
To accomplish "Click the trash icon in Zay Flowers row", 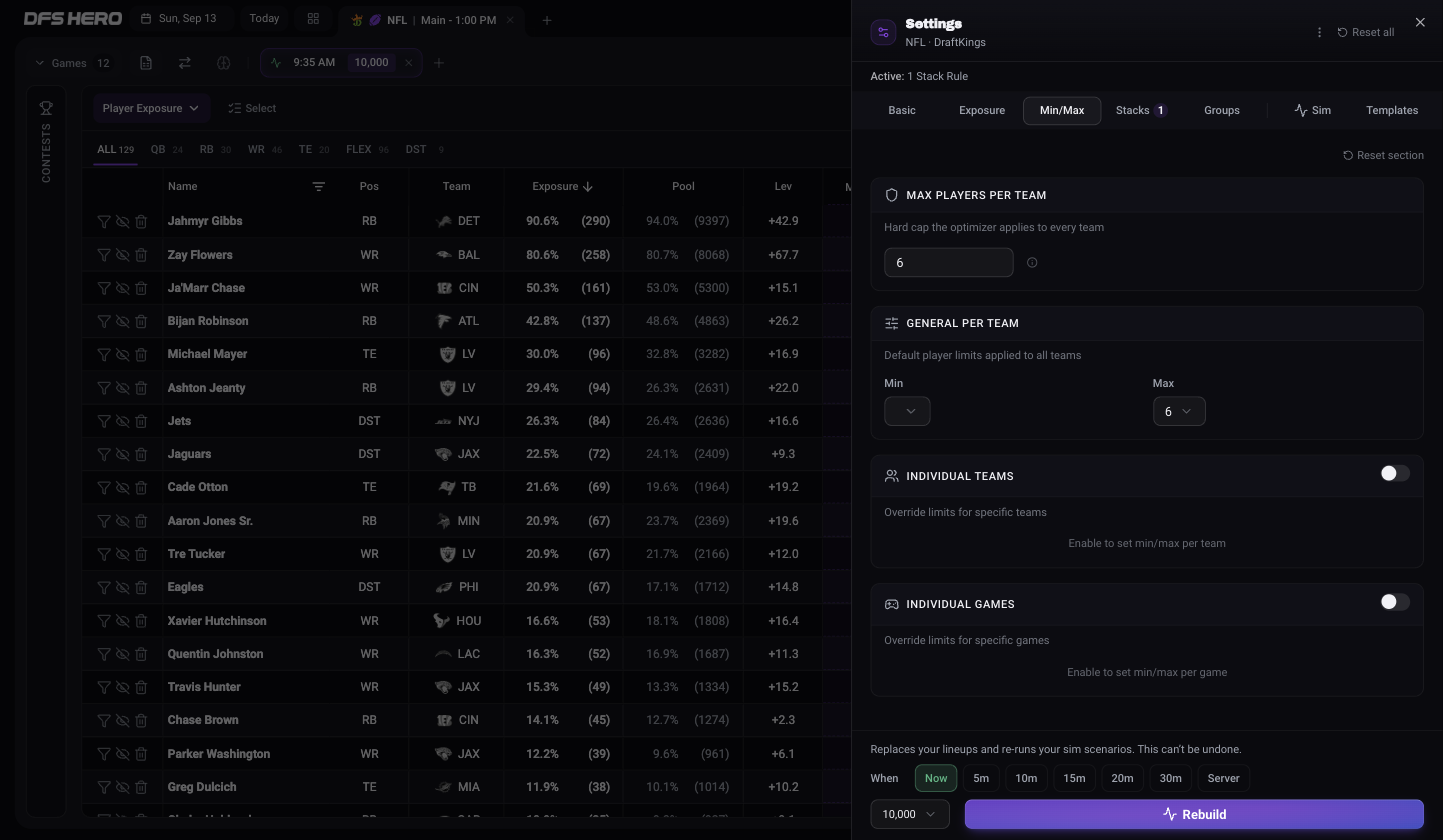I will pyautogui.click(x=141, y=255).
